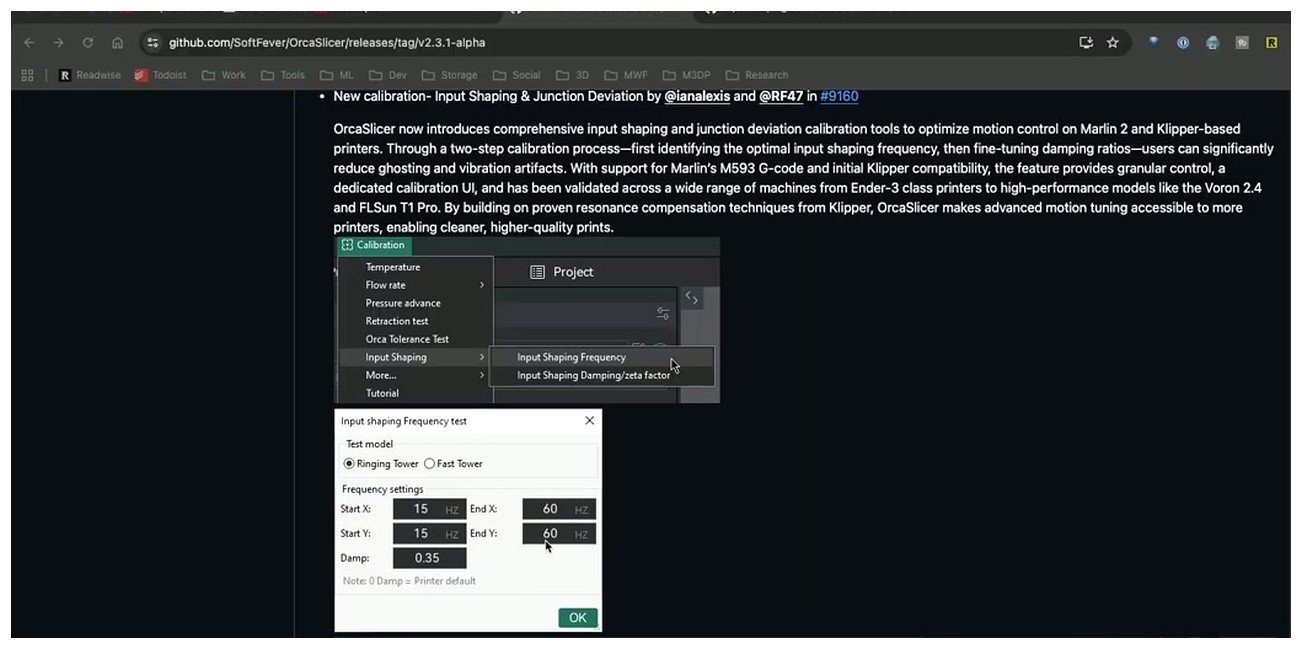The image size is (1302, 649).
Task: Open the browser home page icon
Action: pos(117,43)
